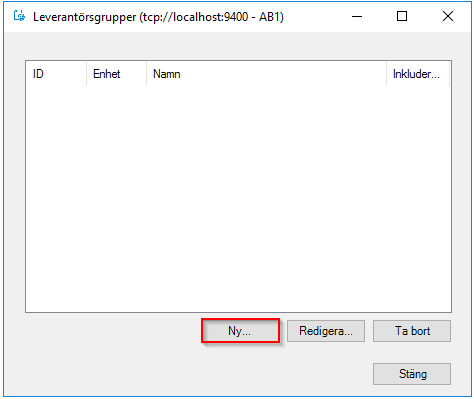Viewport: 474px width, 399px height.
Task: Open Redigera... to edit group
Action: coord(326,331)
